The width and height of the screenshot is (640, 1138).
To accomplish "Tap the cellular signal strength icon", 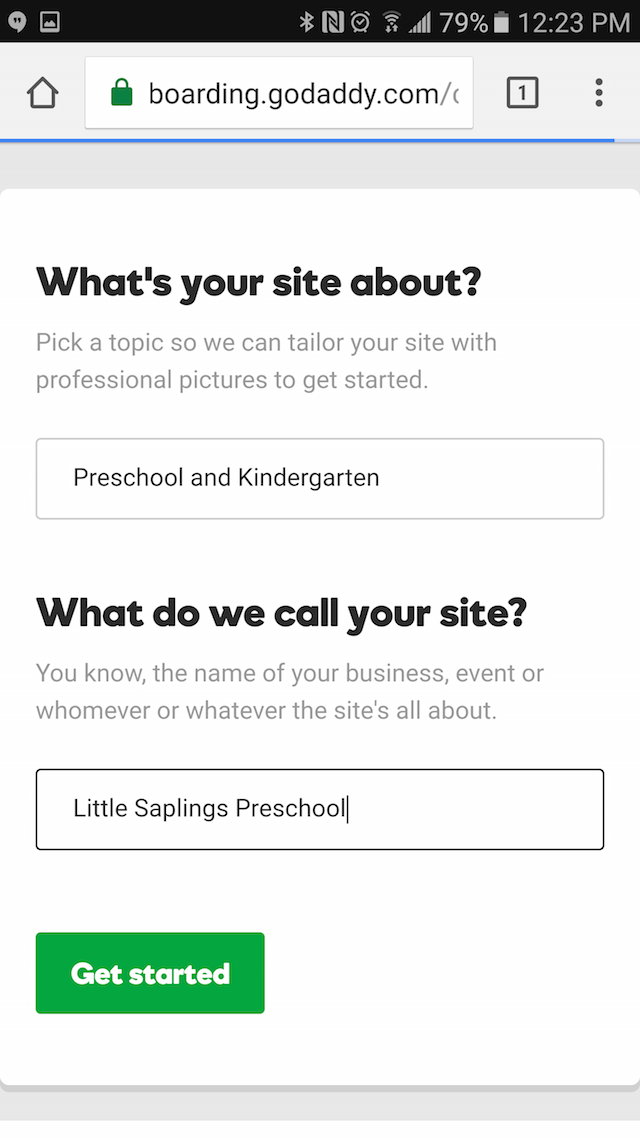I will pyautogui.click(x=420, y=22).
